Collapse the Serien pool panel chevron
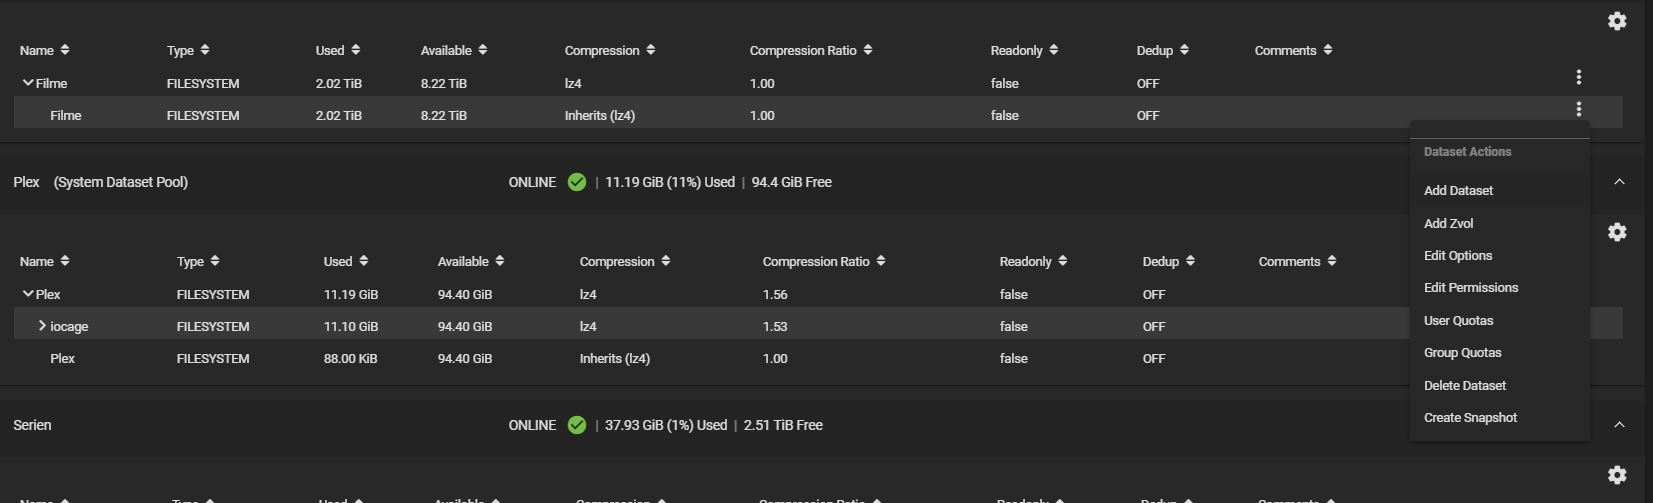Screen dimensions: 1653x503 click(1619, 425)
